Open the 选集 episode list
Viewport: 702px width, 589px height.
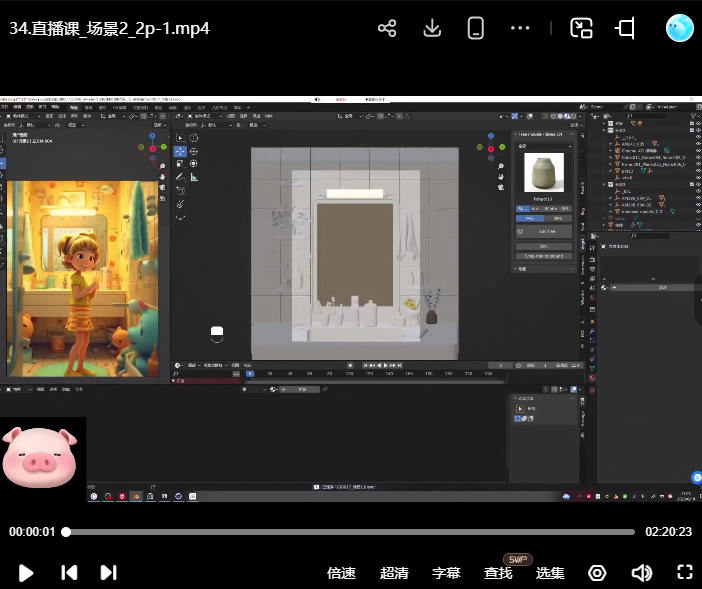[550, 573]
